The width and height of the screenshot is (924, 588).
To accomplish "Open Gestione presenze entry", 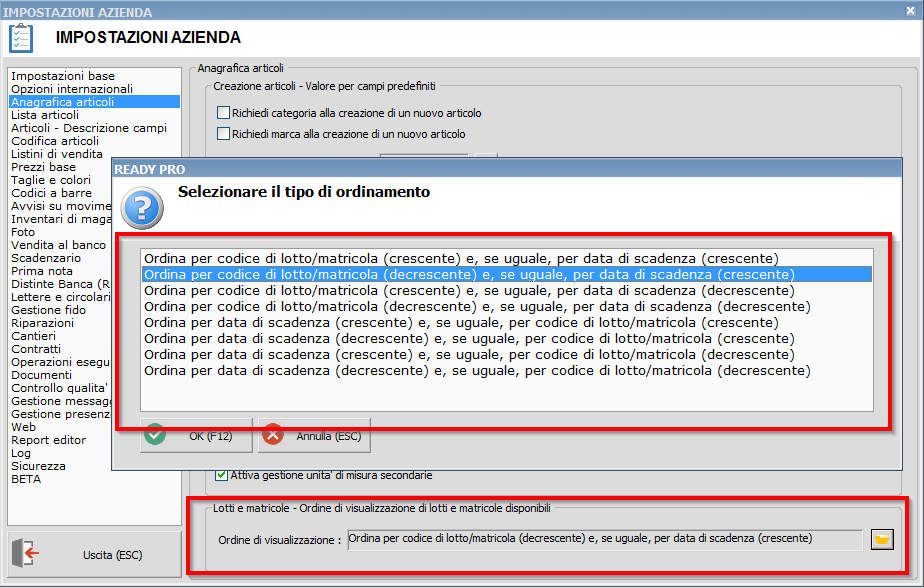I will [60, 413].
